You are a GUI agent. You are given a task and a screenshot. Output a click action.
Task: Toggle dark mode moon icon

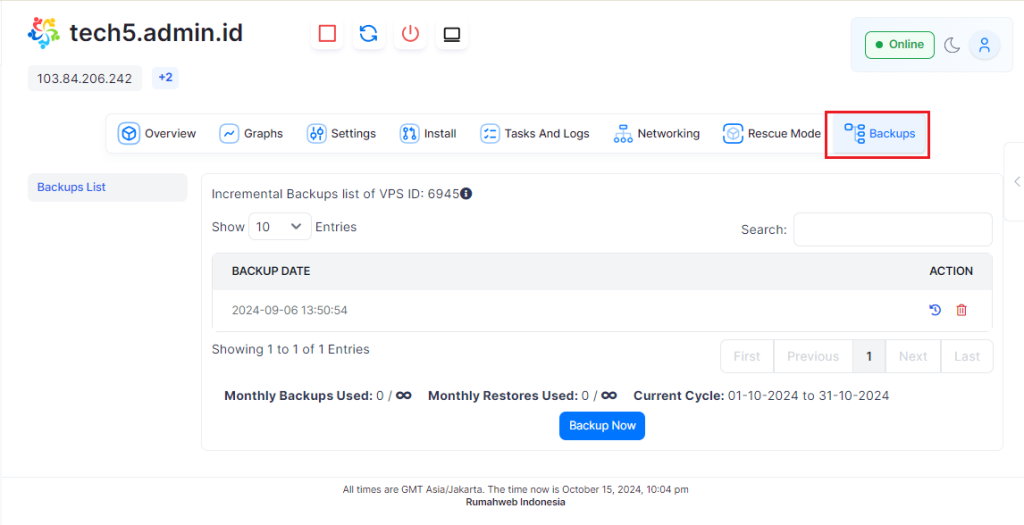click(952, 45)
